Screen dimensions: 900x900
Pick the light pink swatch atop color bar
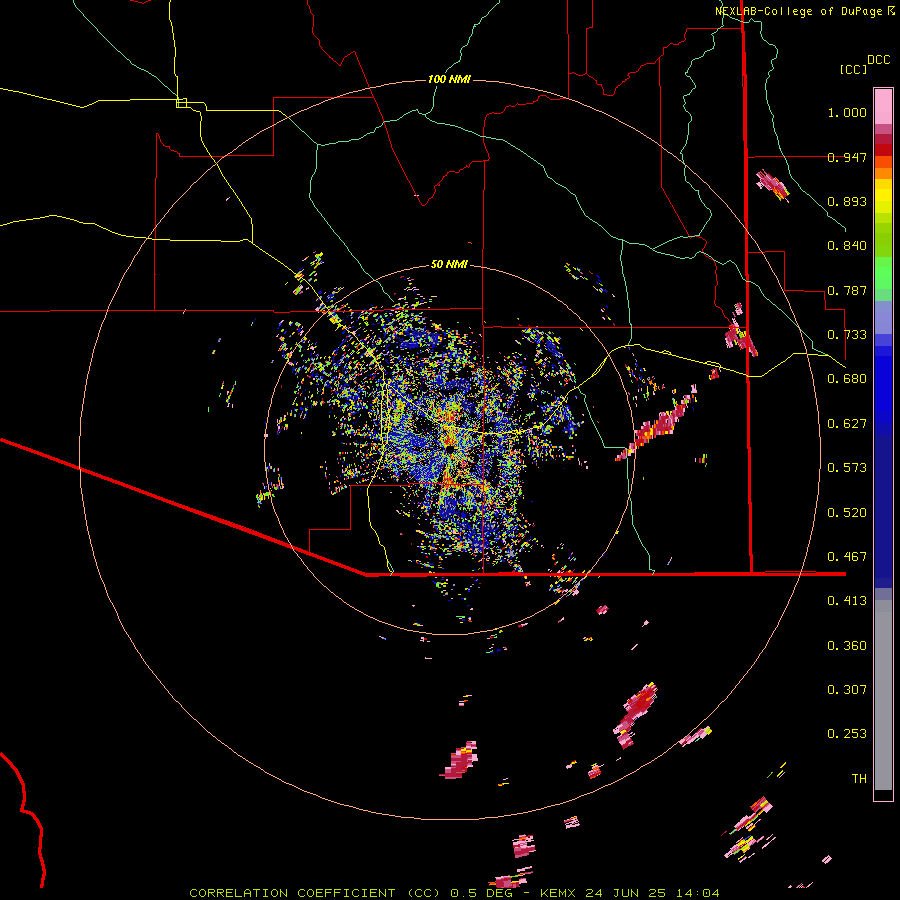[883, 107]
